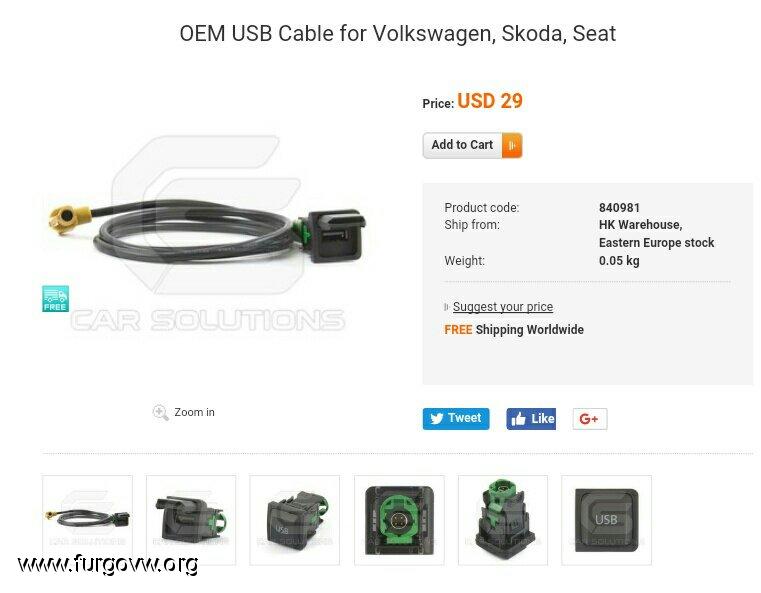This screenshot has width=761, height=593.
Task: Select the socket side view thumbnail
Action: coord(191,520)
